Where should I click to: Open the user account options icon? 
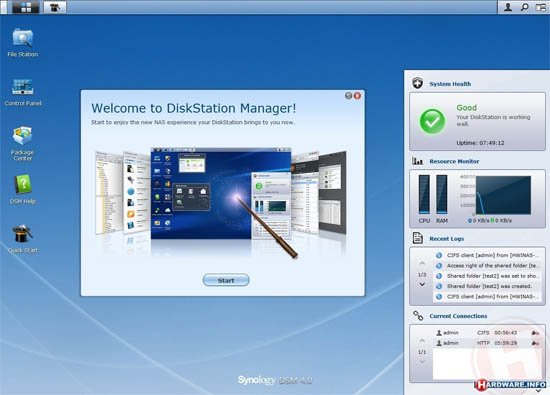pos(508,7)
